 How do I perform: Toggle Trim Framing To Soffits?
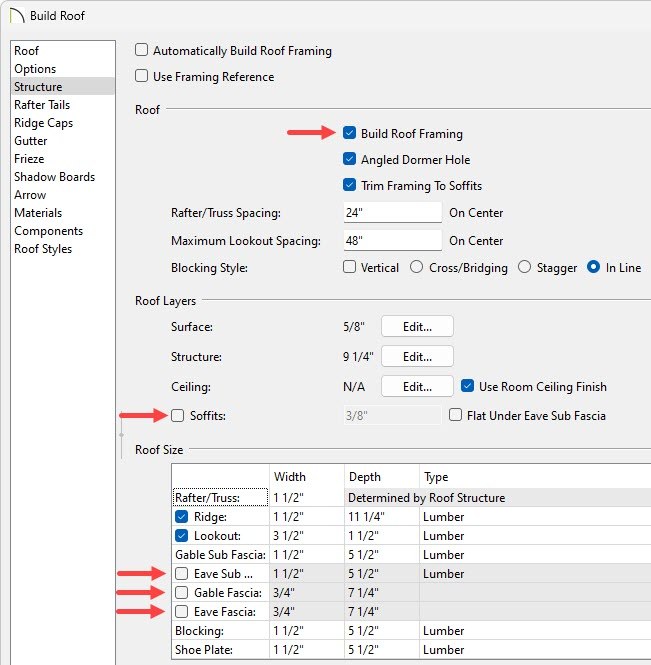click(x=349, y=185)
